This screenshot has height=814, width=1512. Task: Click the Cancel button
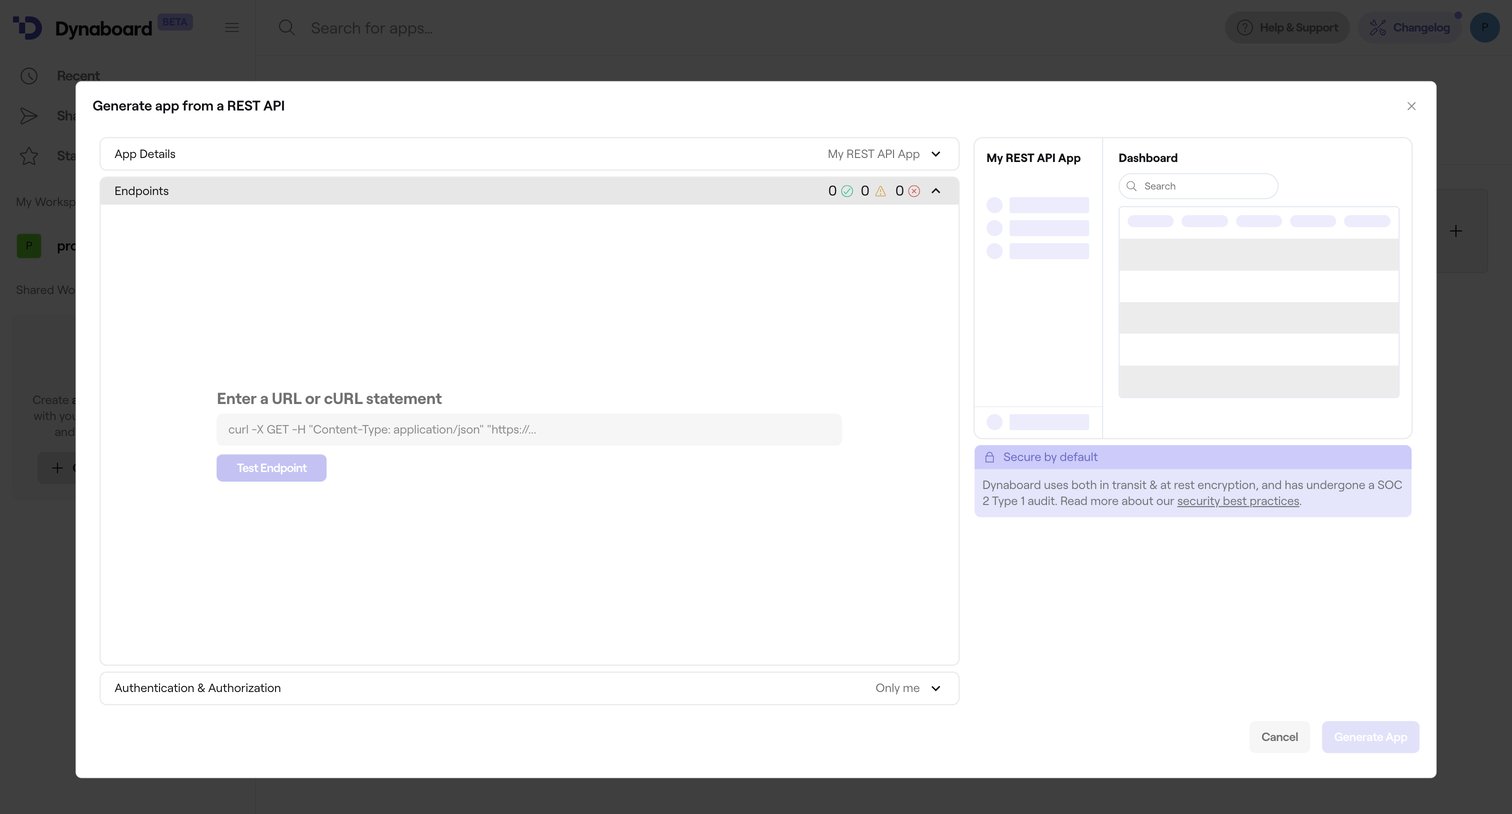tap(1279, 737)
